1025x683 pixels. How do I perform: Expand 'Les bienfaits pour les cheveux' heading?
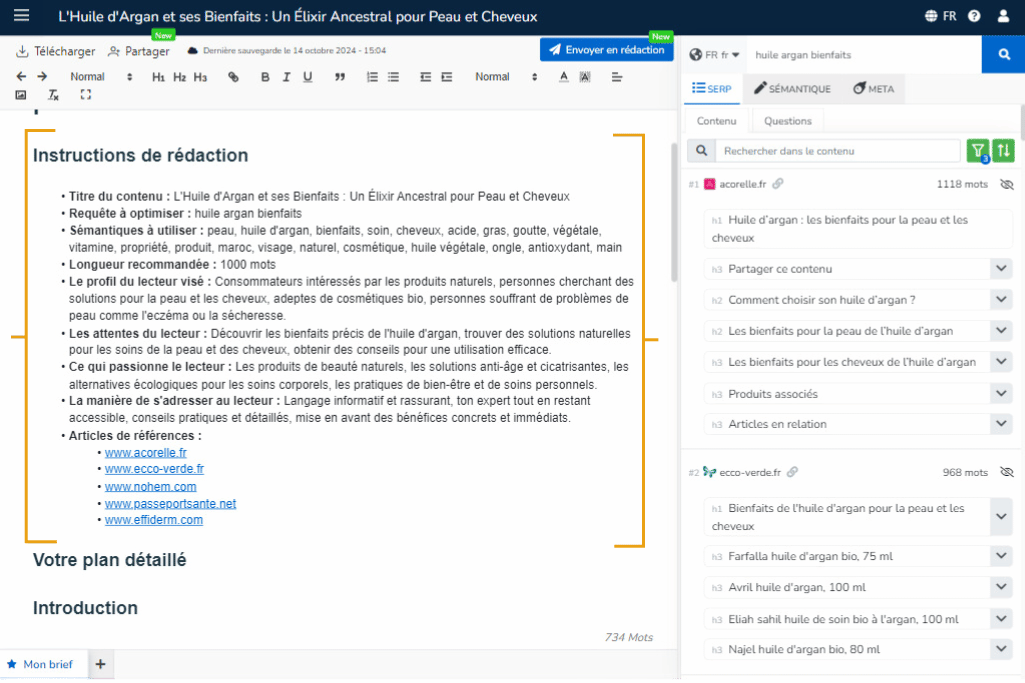1001,362
